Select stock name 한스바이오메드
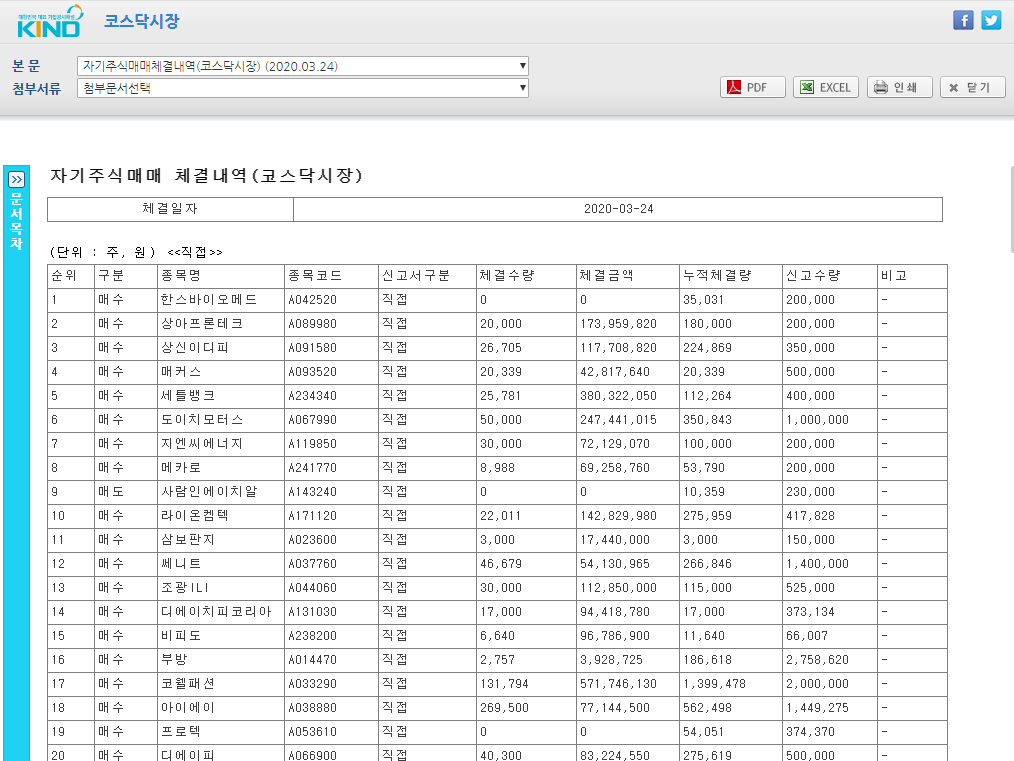The width and height of the screenshot is (1014, 761). pos(209,299)
